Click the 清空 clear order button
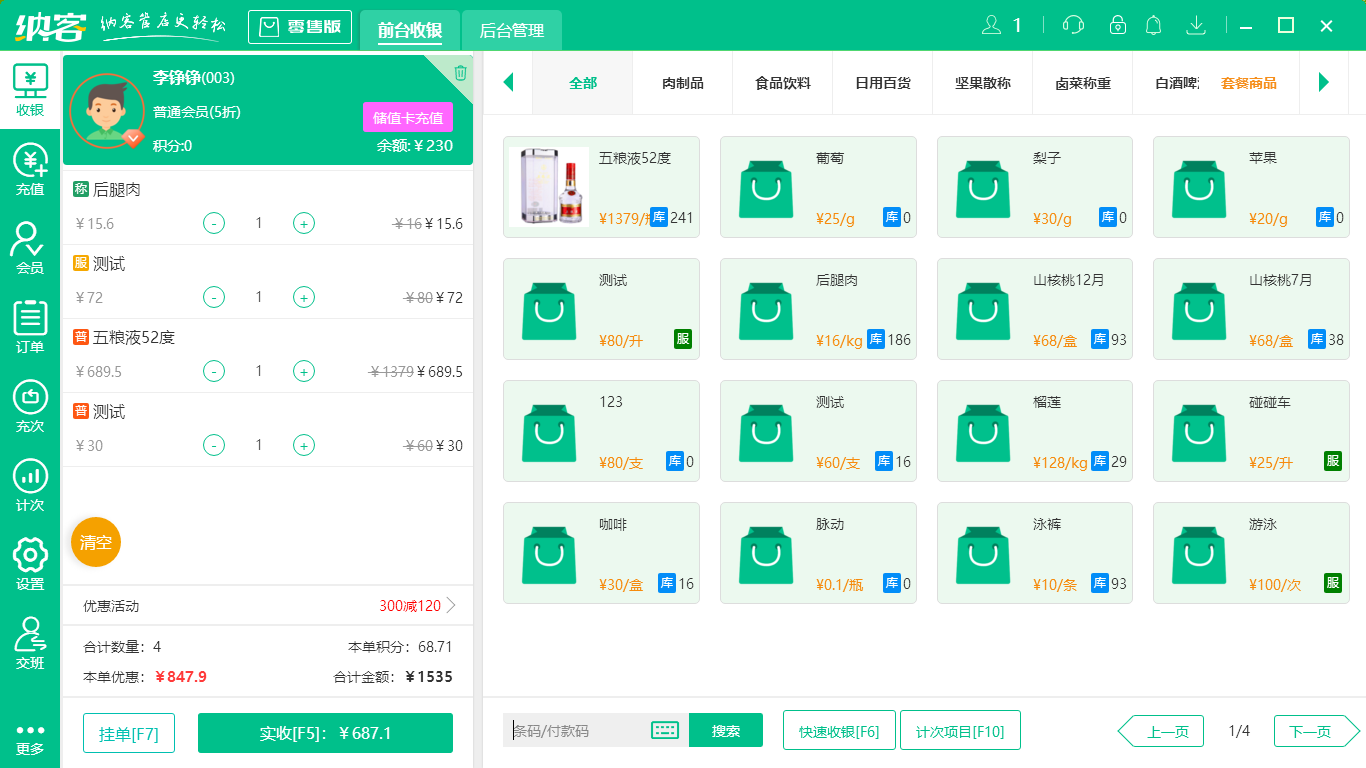The width and height of the screenshot is (1366, 768). pyautogui.click(x=95, y=541)
